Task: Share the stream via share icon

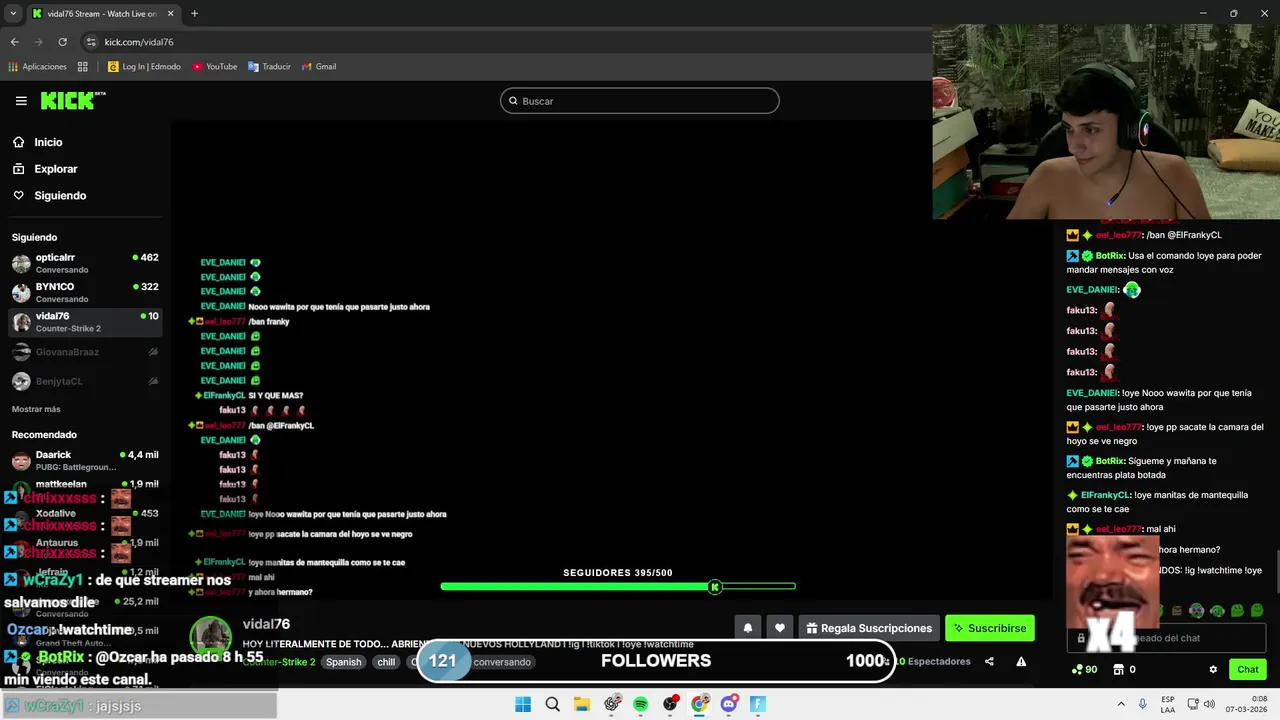Action: (x=989, y=661)
